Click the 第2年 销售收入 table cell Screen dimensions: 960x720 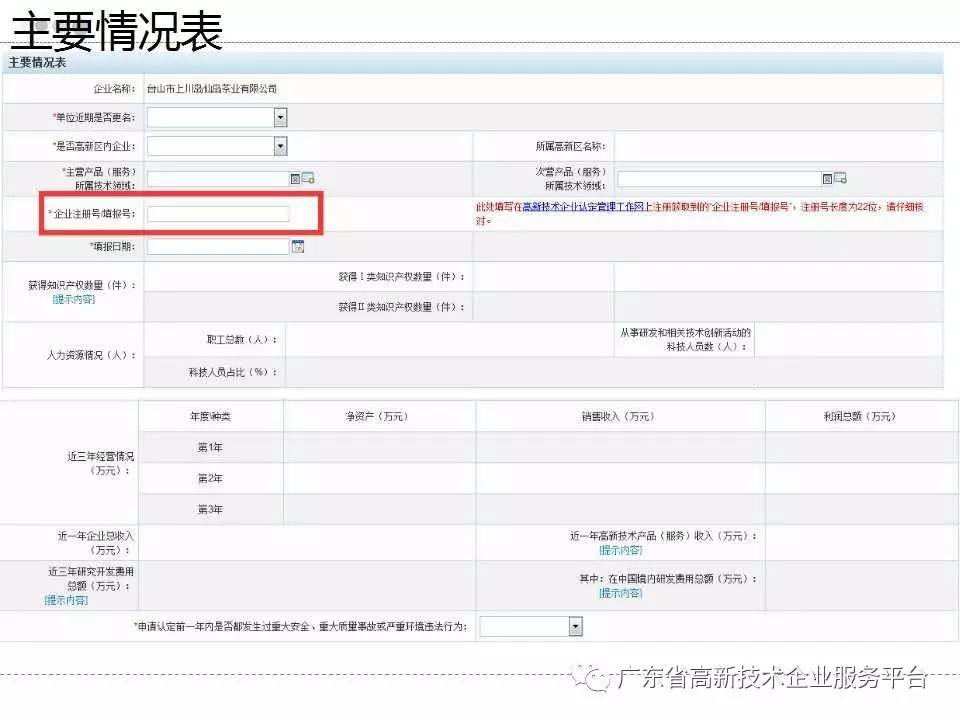click(x=620, y=478)
